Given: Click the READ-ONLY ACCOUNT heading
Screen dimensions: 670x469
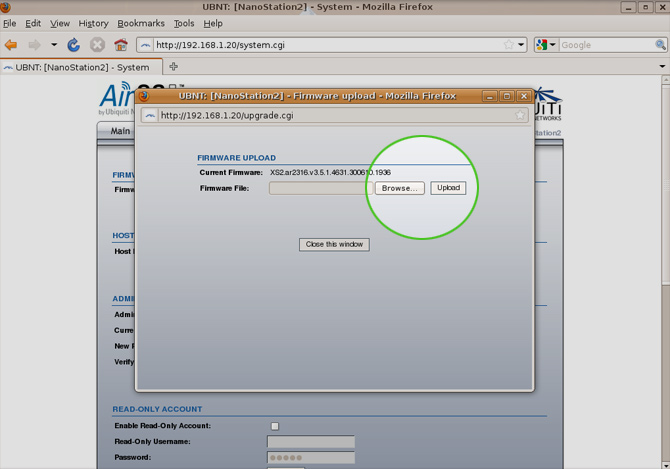Looking at the screenshot, I should (x=157, y=409).
